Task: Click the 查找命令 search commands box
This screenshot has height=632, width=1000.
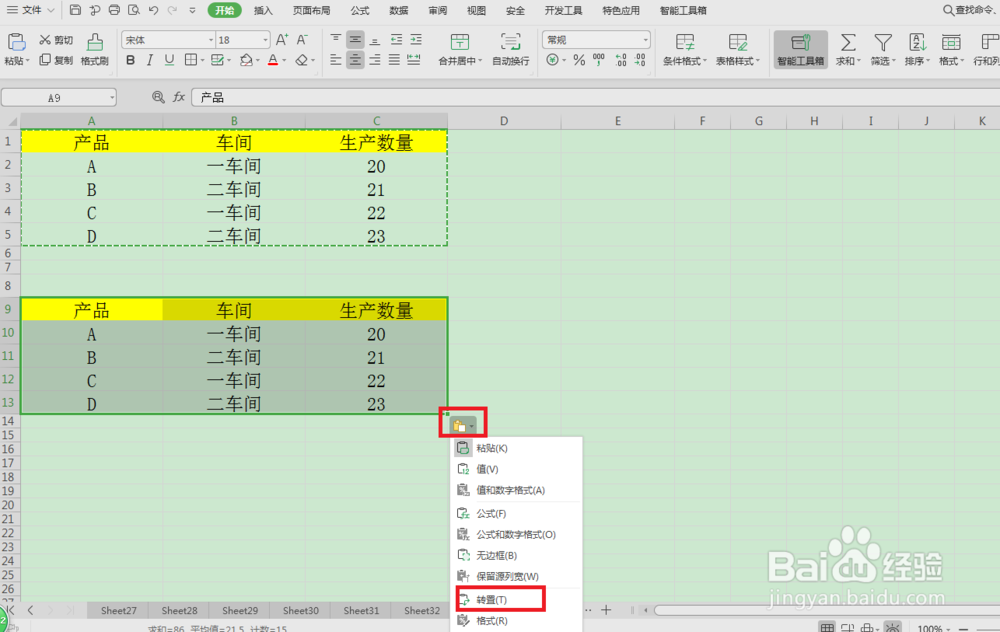Action: coord(969,10)
